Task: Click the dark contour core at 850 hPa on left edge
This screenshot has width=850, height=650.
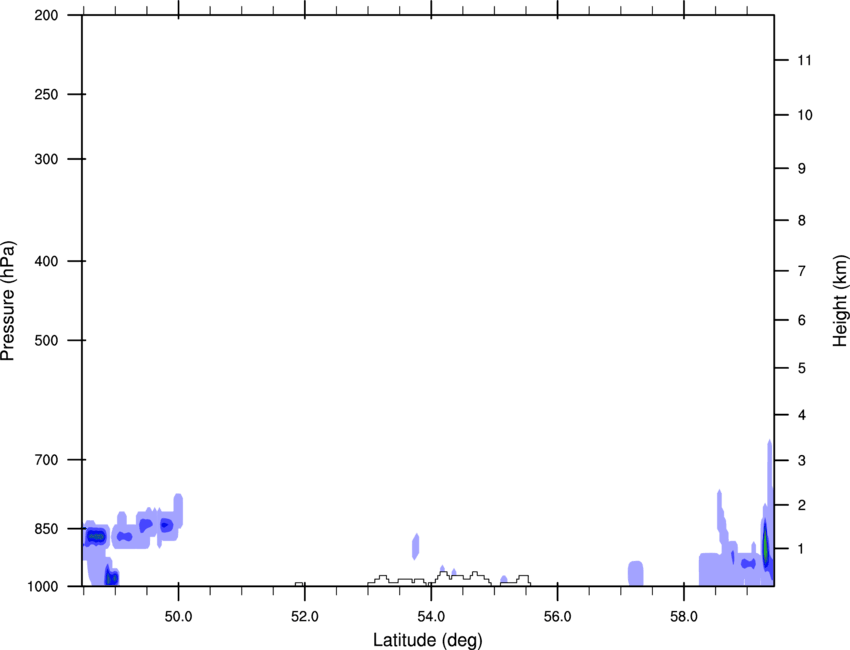Action: (x=96, y=537)
